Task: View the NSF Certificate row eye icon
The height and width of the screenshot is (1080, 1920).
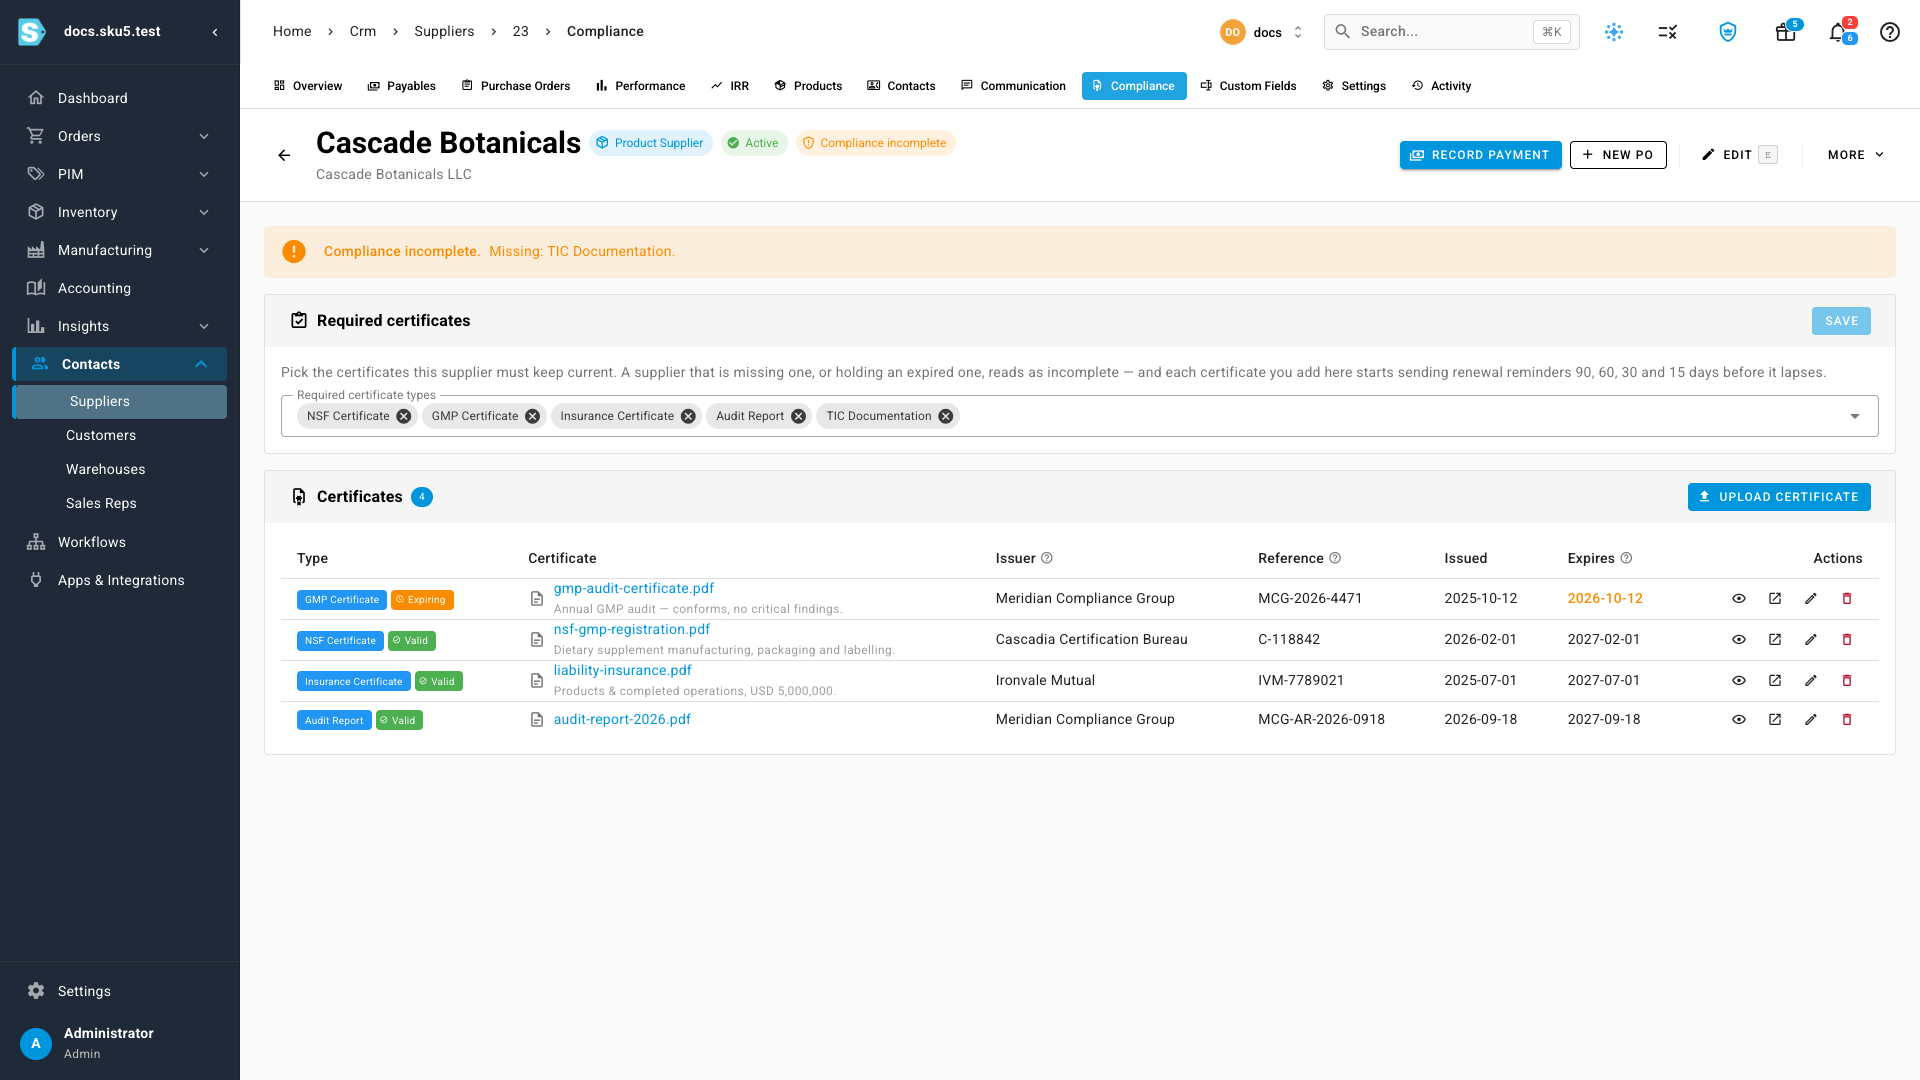Action: [1739, 640]
